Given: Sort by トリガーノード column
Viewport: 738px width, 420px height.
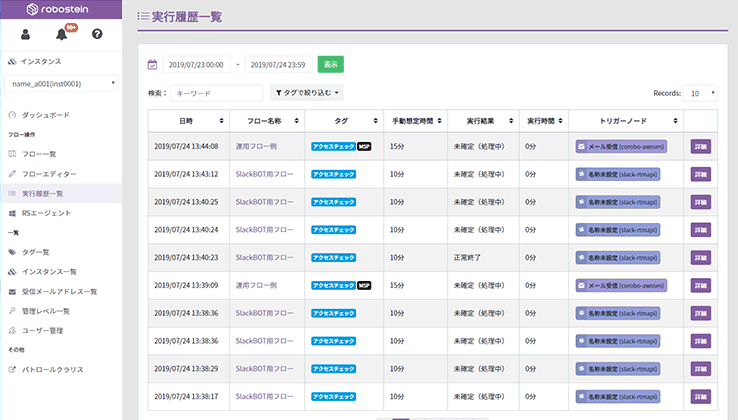Looking at the screenshot, I should pyautogui.click(x=626, y=121).
